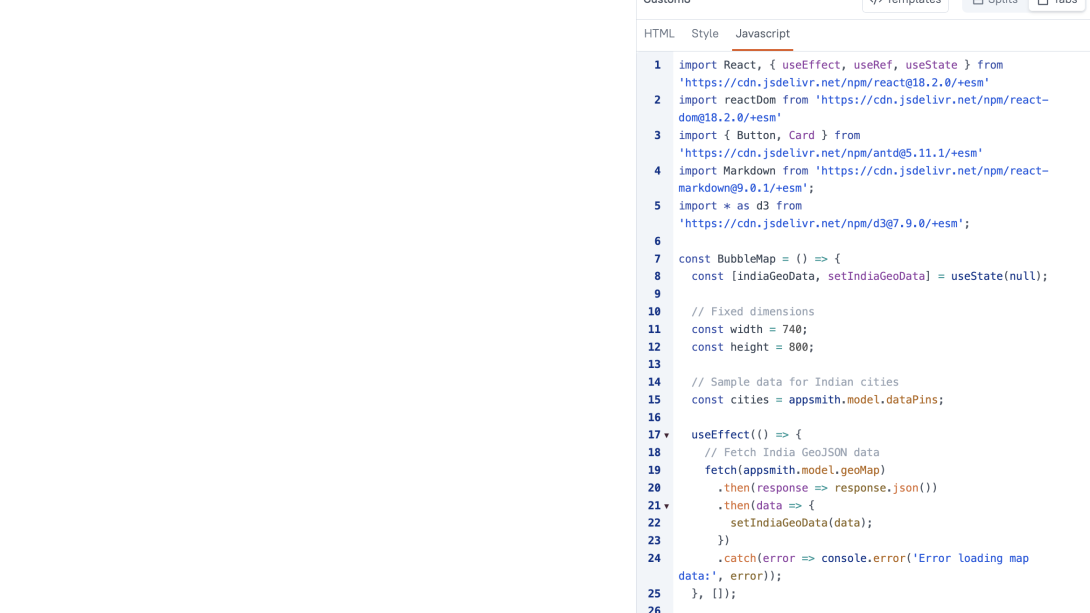
Task: Switch to the HTML tab
Action: pos(659,33)
